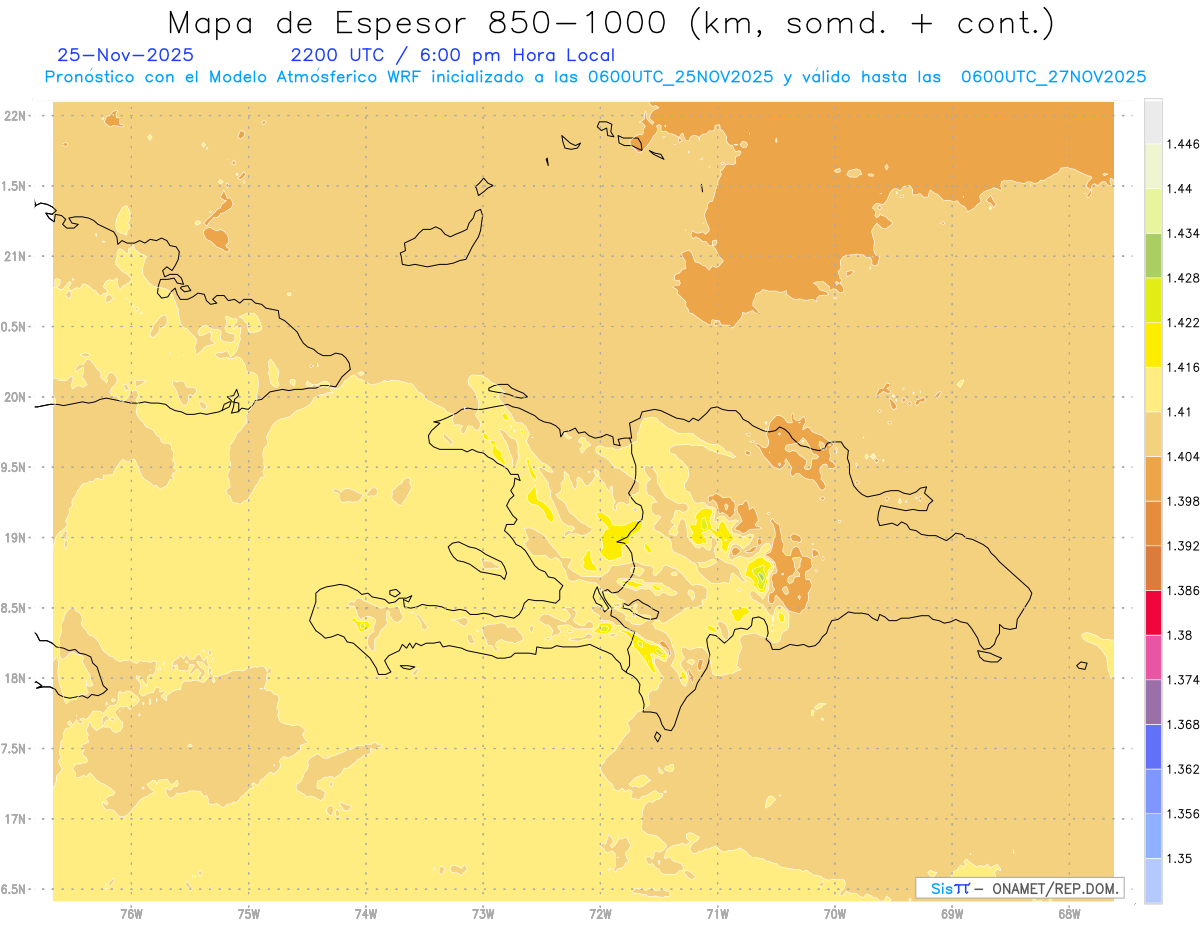Image resolution: width=1200 pixels, height=927 pixels.
Task: Click the '18N' latitude axis label
Action: coord(15,679)
